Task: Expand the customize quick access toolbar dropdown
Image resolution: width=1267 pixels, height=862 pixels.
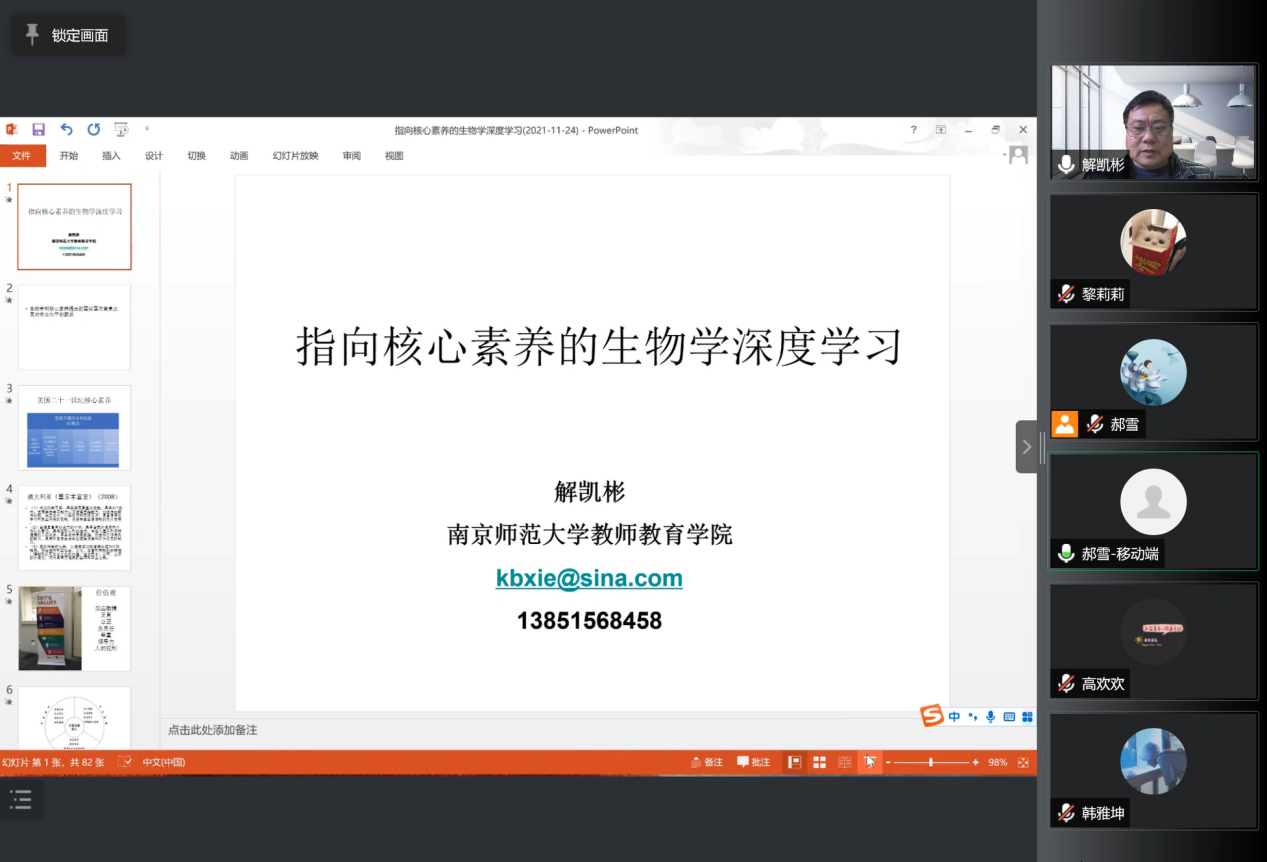Action: (x=147, y=129)
